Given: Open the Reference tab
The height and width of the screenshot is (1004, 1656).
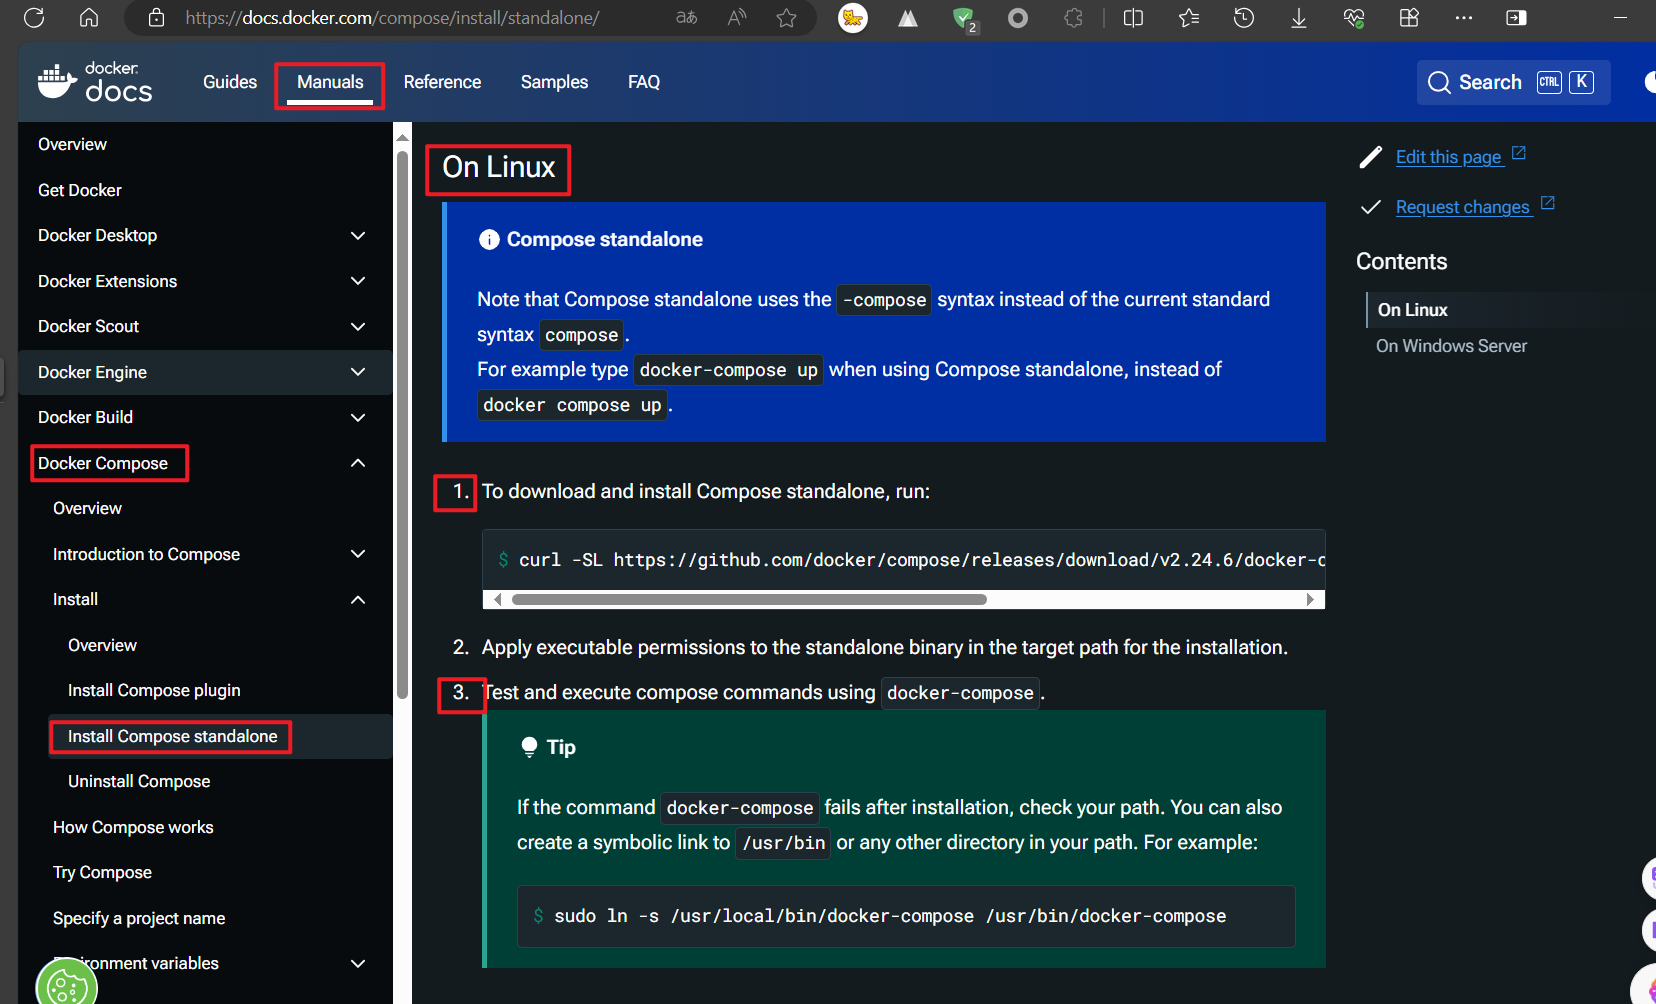Looking at the screenshot, I should 442,82.
